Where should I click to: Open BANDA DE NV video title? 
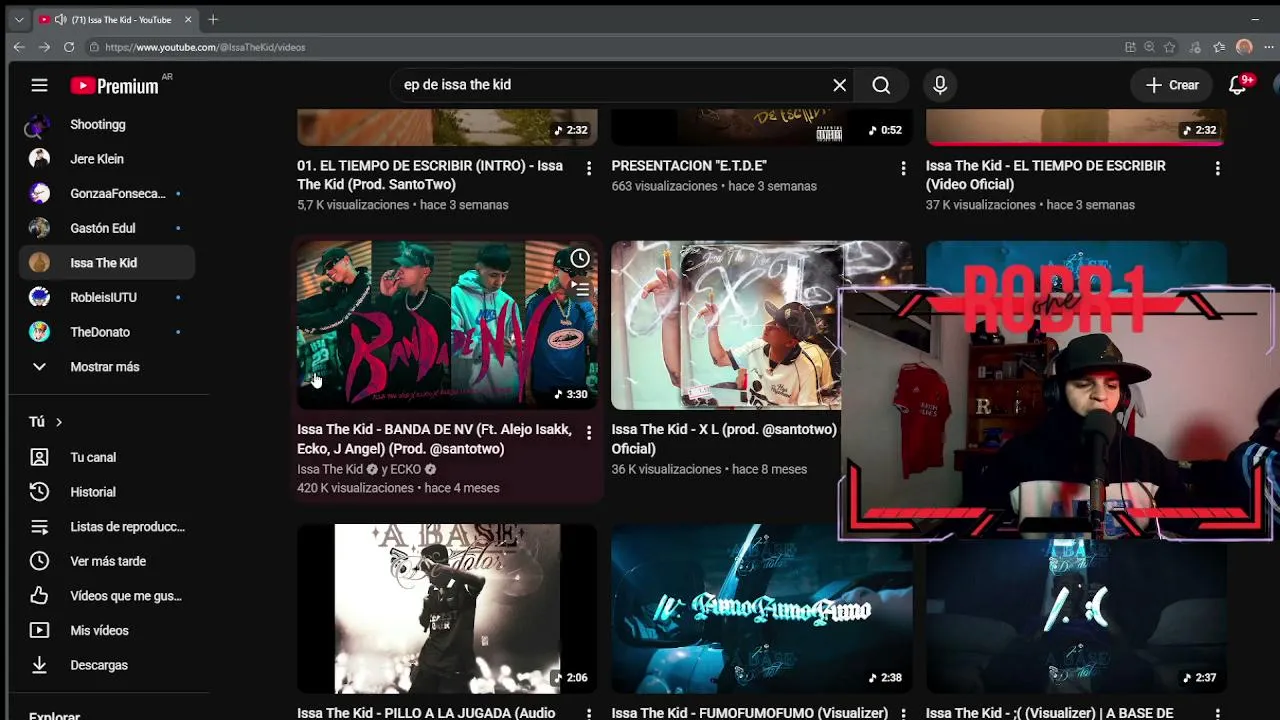pos(434,439)
